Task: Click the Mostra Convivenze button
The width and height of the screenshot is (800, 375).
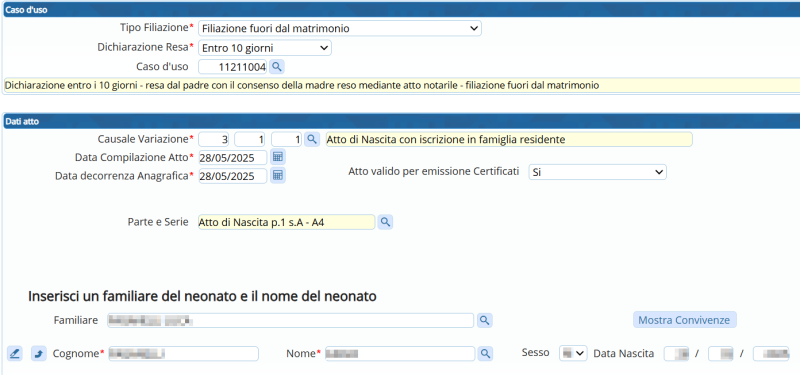Action: (x=685, y=320)
